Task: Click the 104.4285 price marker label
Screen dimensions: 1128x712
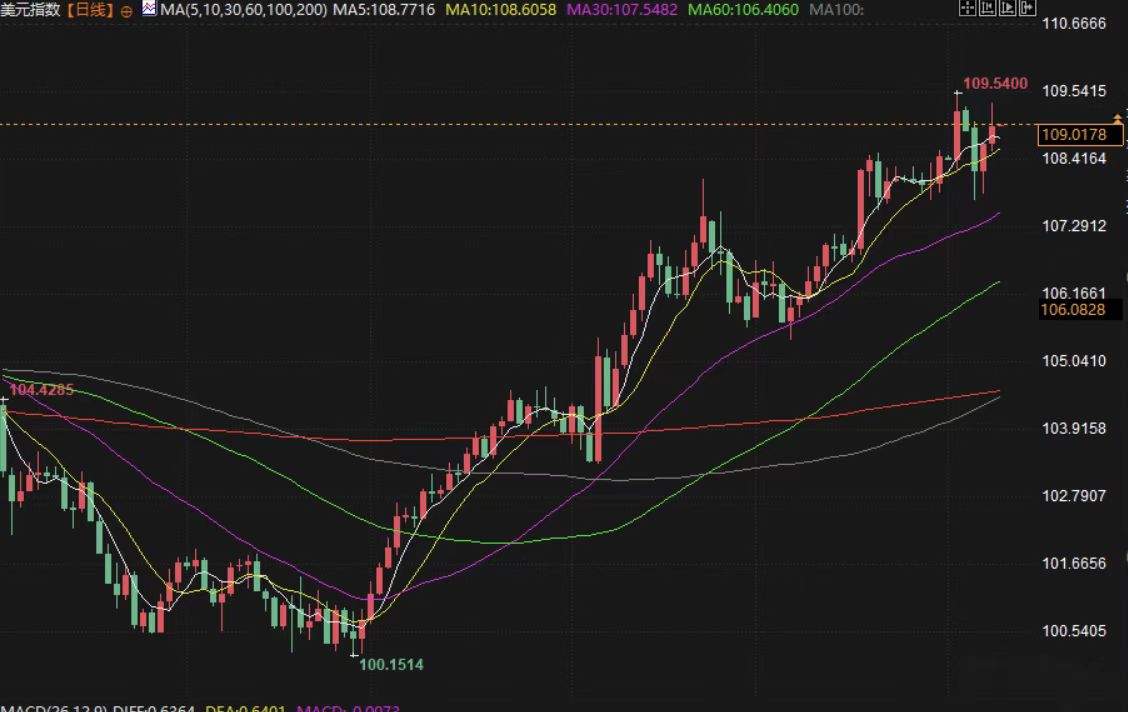Action: click(x=41, y=390)
